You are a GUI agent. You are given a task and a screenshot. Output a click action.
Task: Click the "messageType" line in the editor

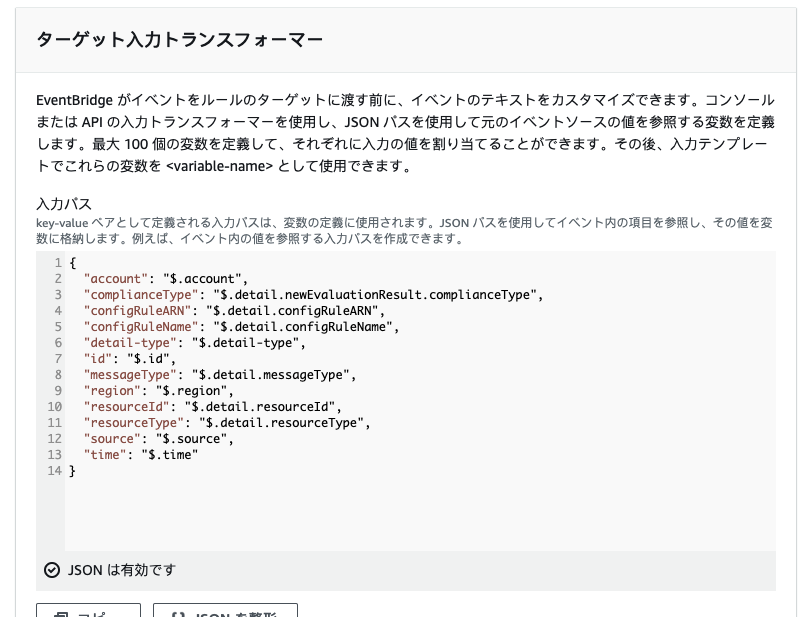click(x=220, y=375)
